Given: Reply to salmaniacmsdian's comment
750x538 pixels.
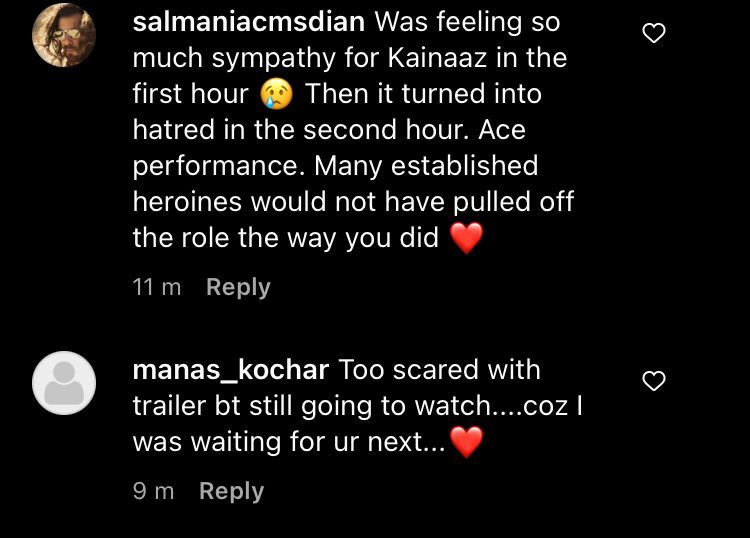Looking at the screenshot, I should [x=238, y=287].
